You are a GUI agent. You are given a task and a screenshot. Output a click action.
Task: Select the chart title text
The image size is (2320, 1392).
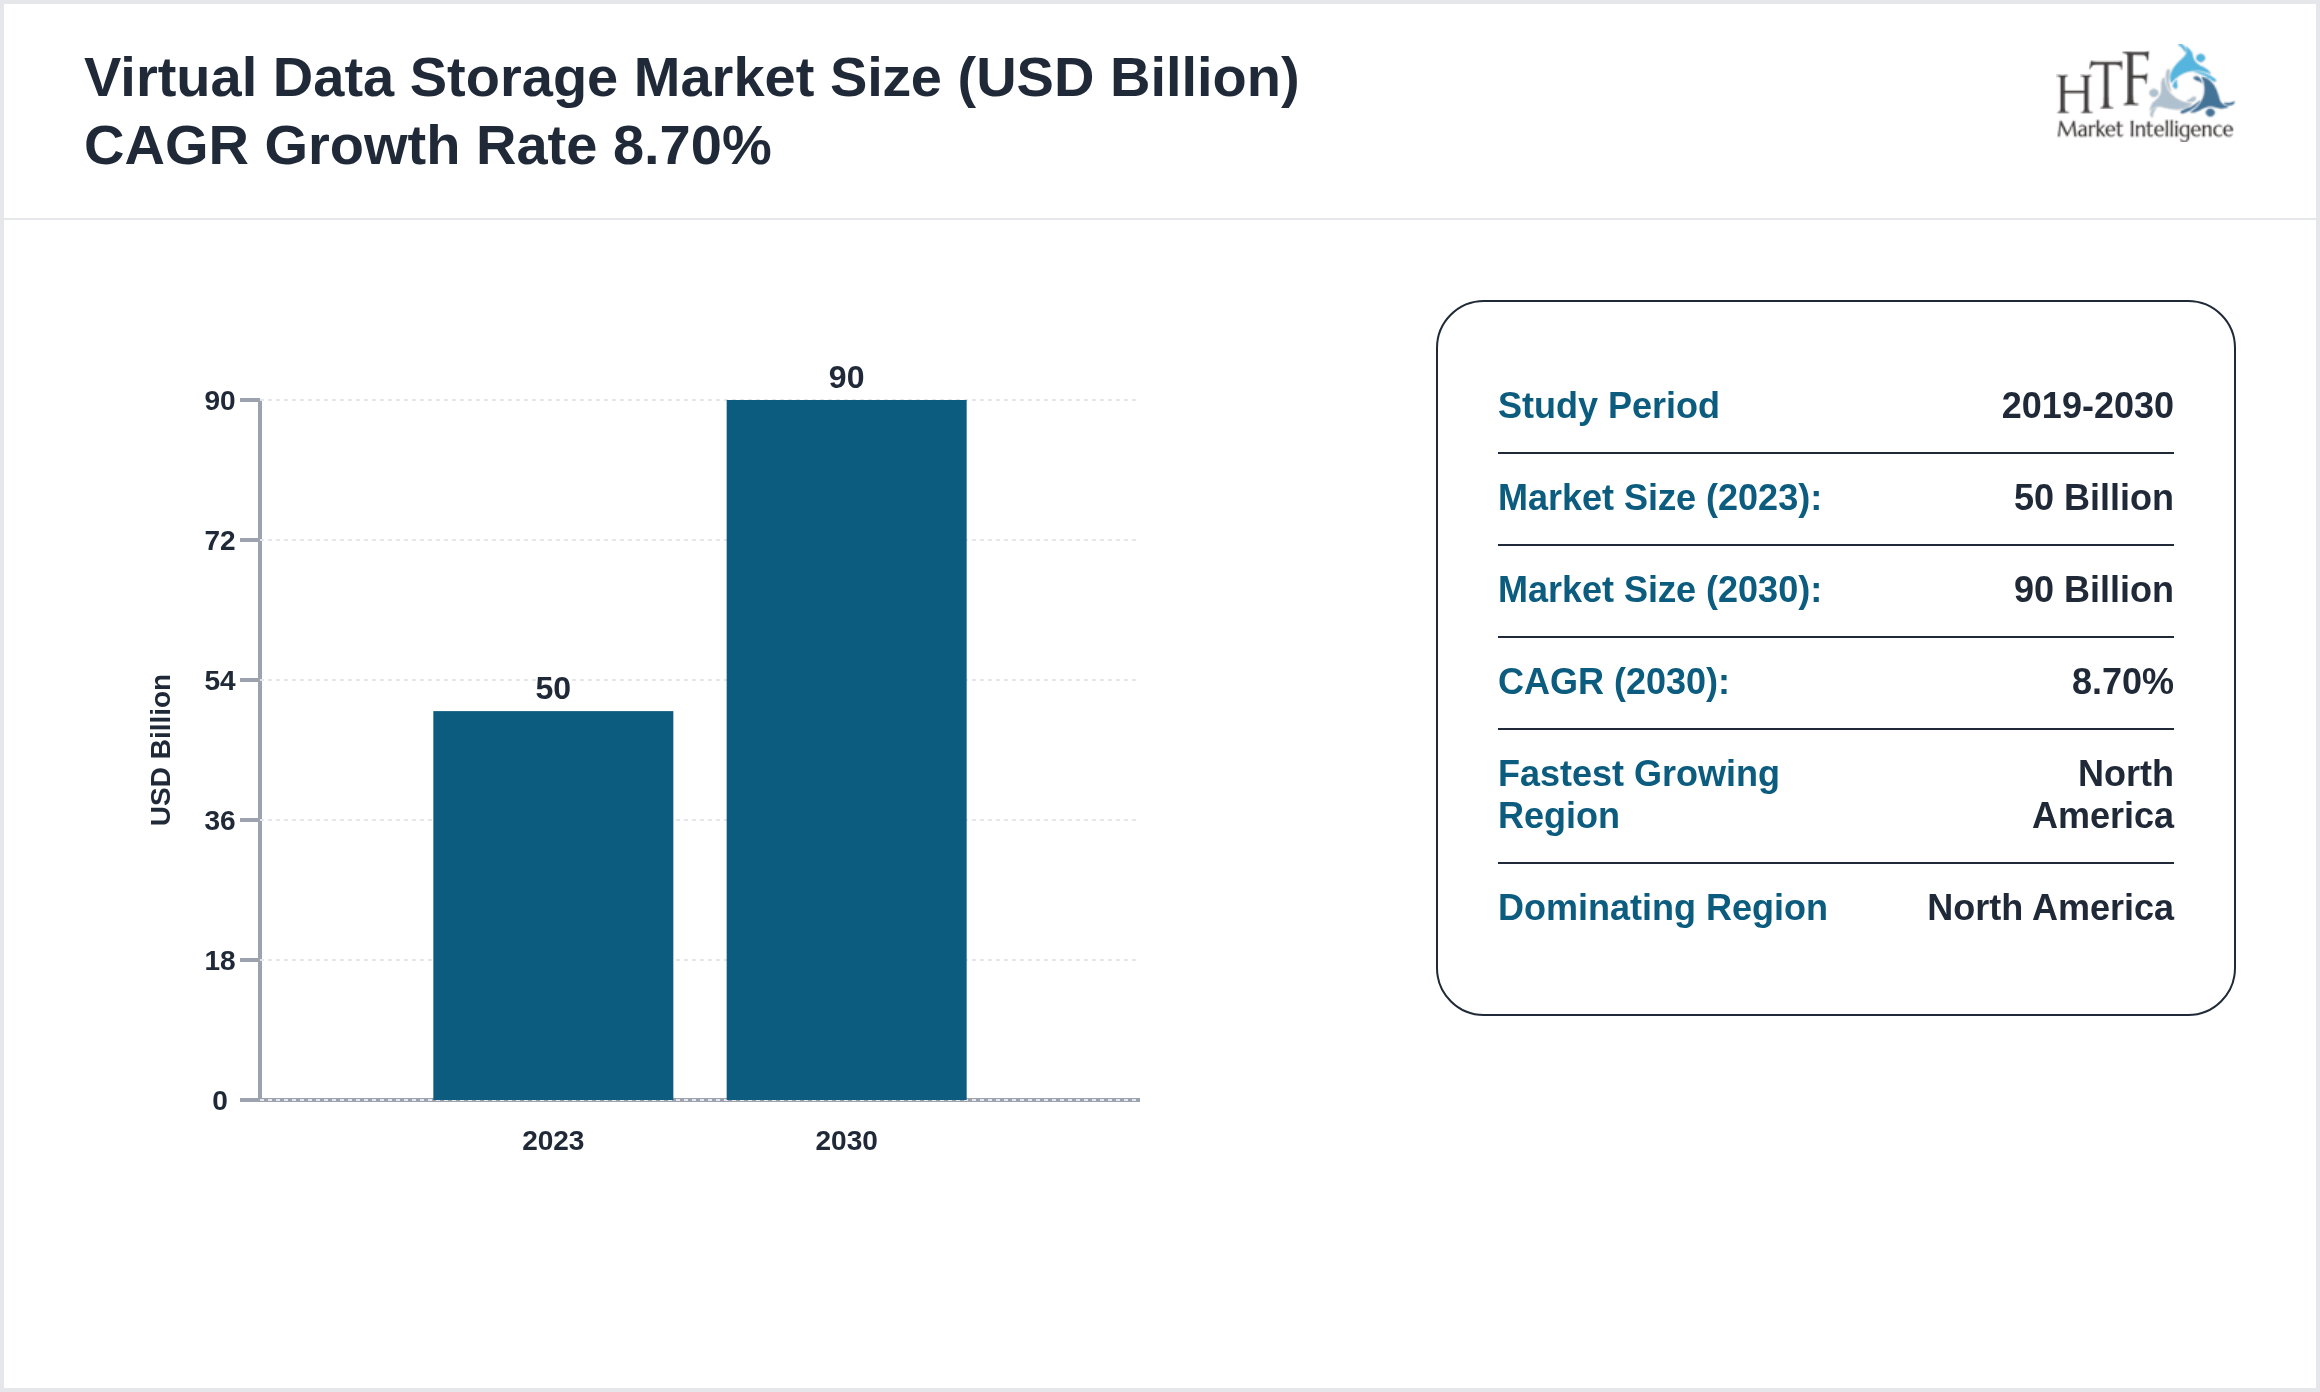tap(690, 75)
